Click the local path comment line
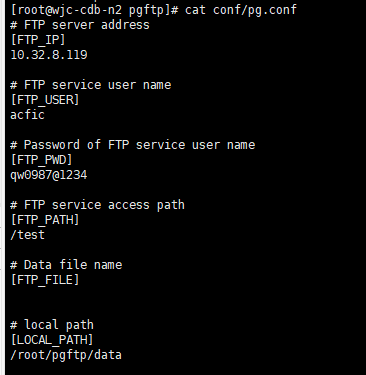The width and height of the screenshot is (366, 375). 52,325
